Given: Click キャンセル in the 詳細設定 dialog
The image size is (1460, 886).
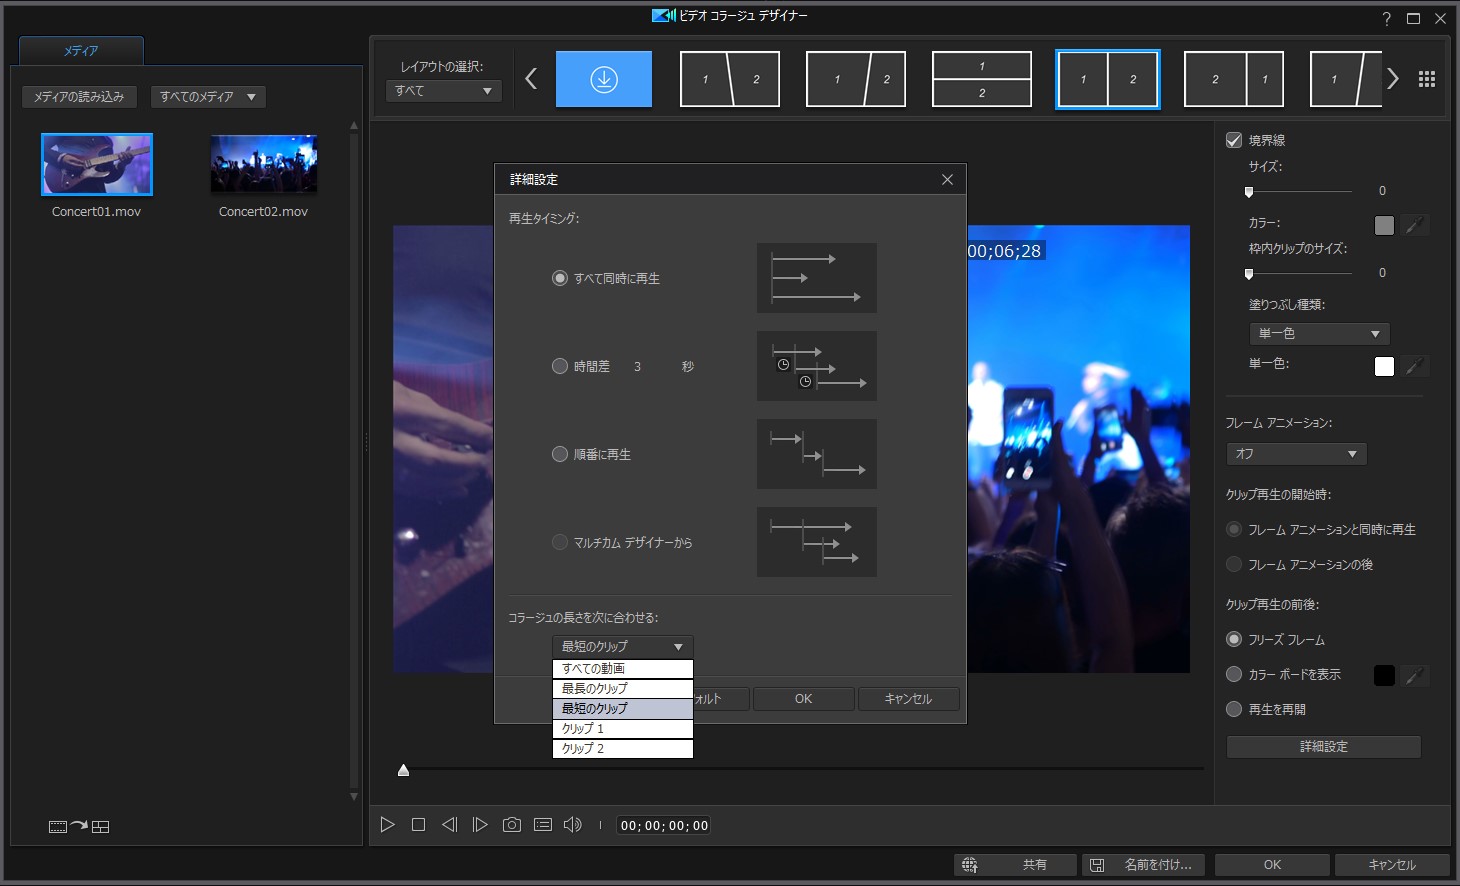Looking at the screenshot, I should pos(908,699).
